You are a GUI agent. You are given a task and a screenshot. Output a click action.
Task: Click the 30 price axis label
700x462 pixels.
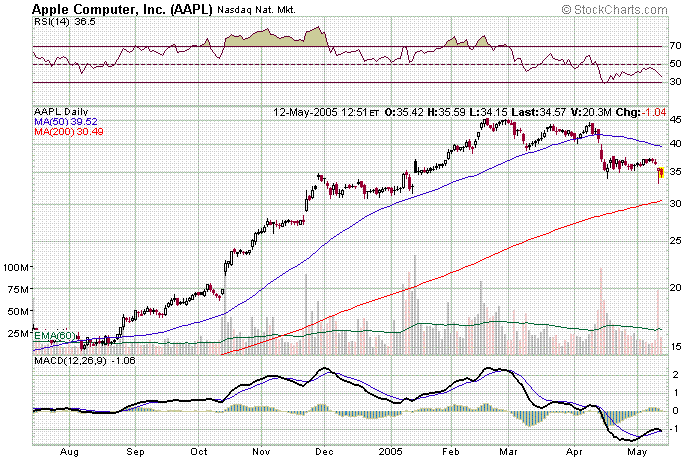tap(675, 204)
